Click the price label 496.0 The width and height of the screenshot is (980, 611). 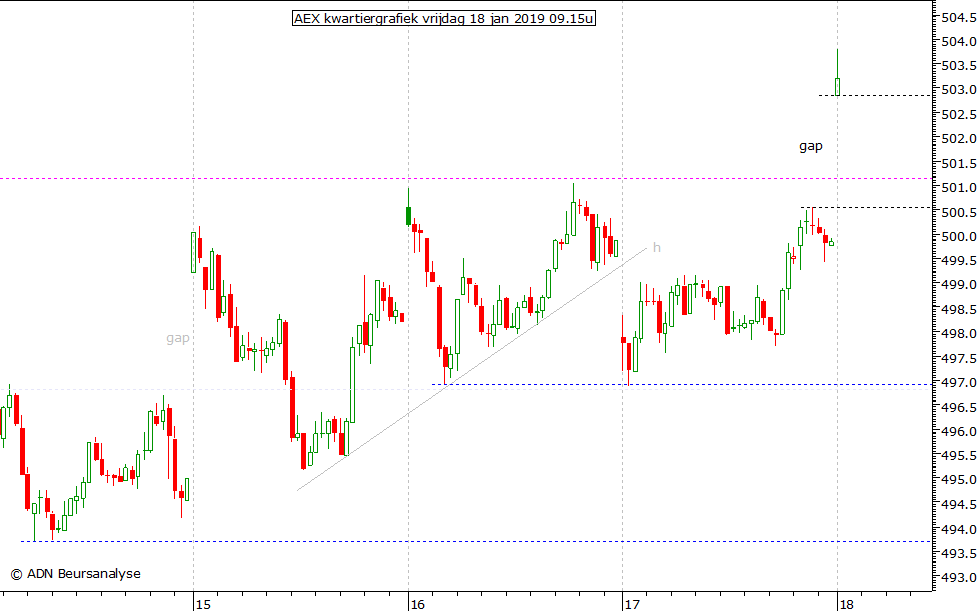[959, 431]
